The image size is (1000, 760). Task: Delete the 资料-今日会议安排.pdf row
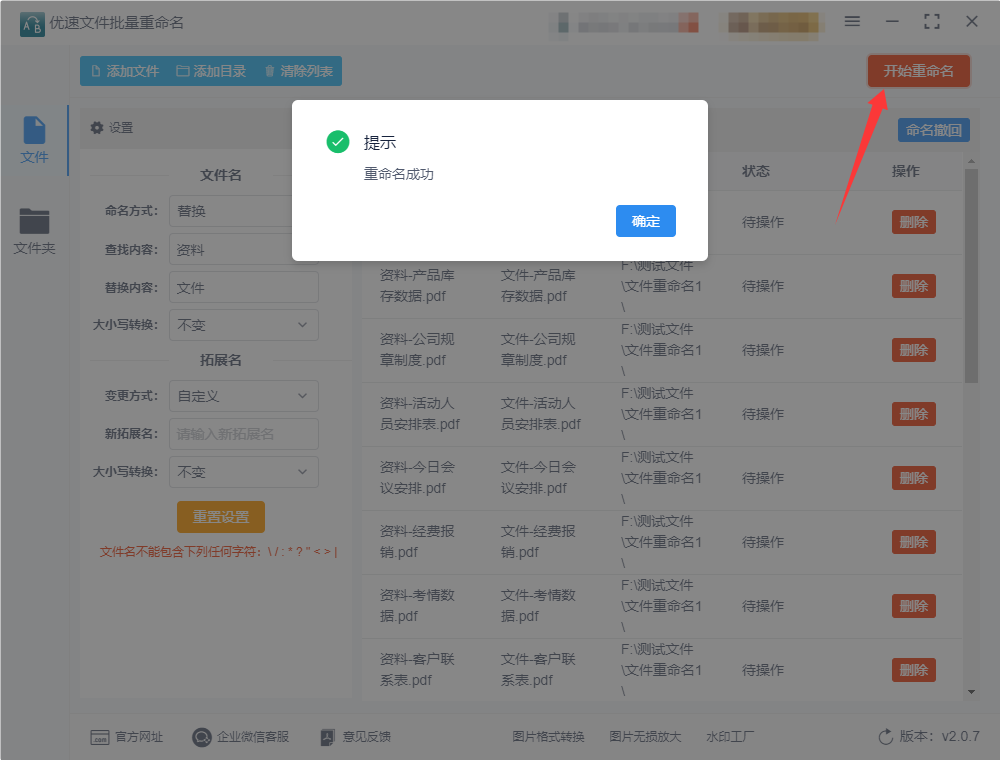point(913,478)
